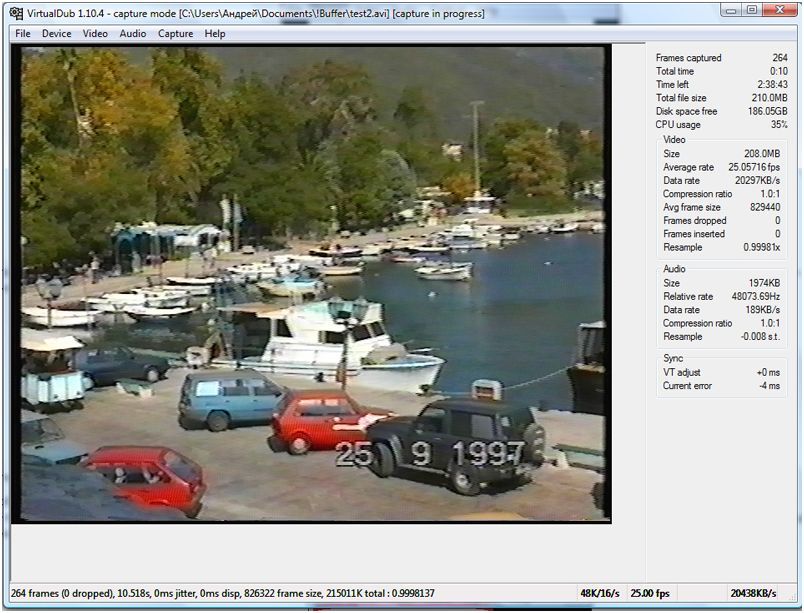
Task: Click the 25.00 fps status bar field
Action: 648,593
